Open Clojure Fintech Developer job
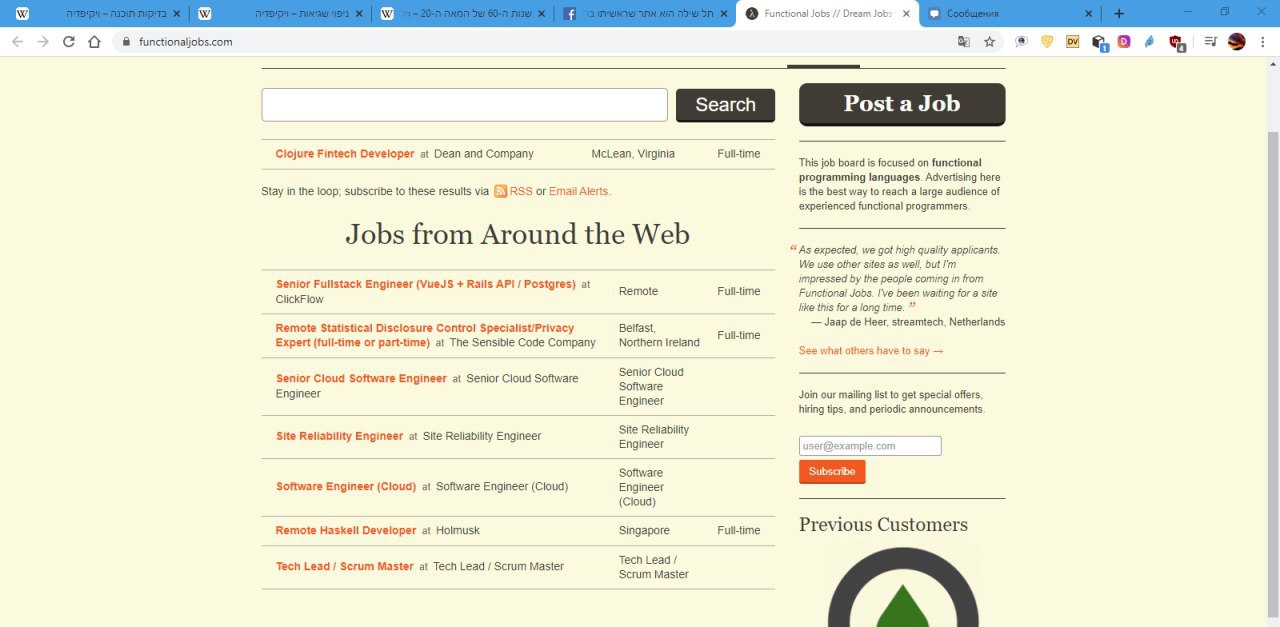The height and width of the screenshot is (627, 1280). click(345, 154)
